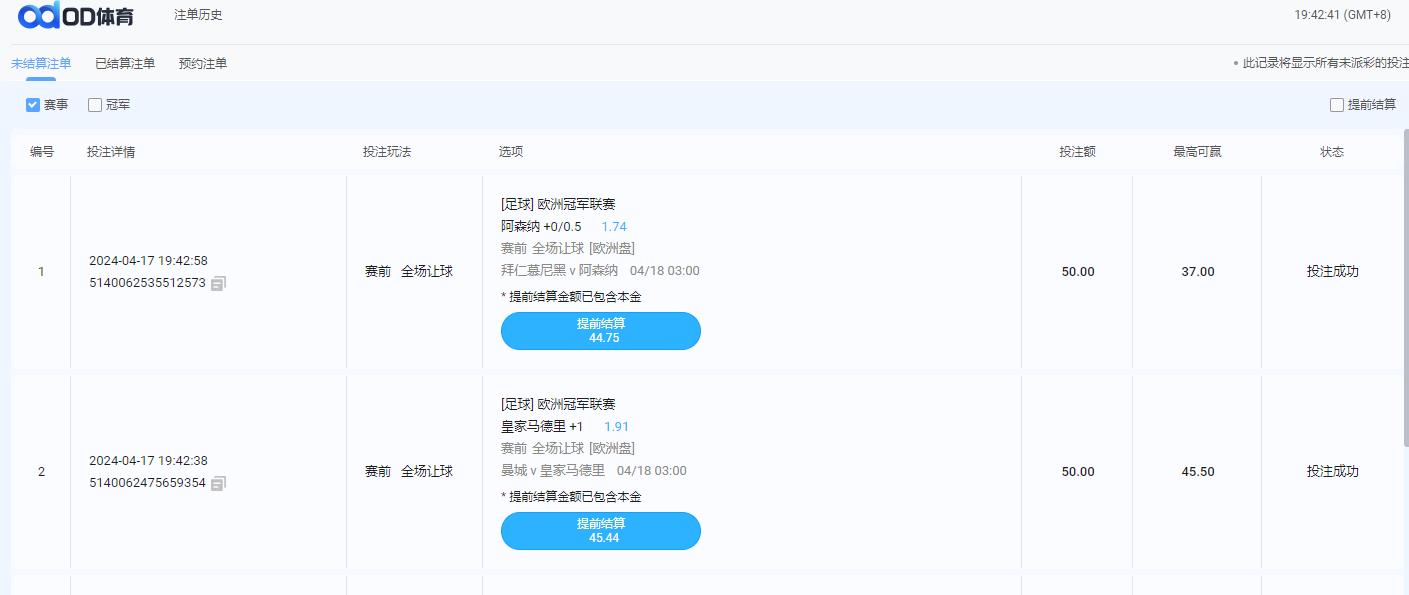Click match text 曼城 v 皇家马德里
The image size is (1409, 595).
point(553,471)
